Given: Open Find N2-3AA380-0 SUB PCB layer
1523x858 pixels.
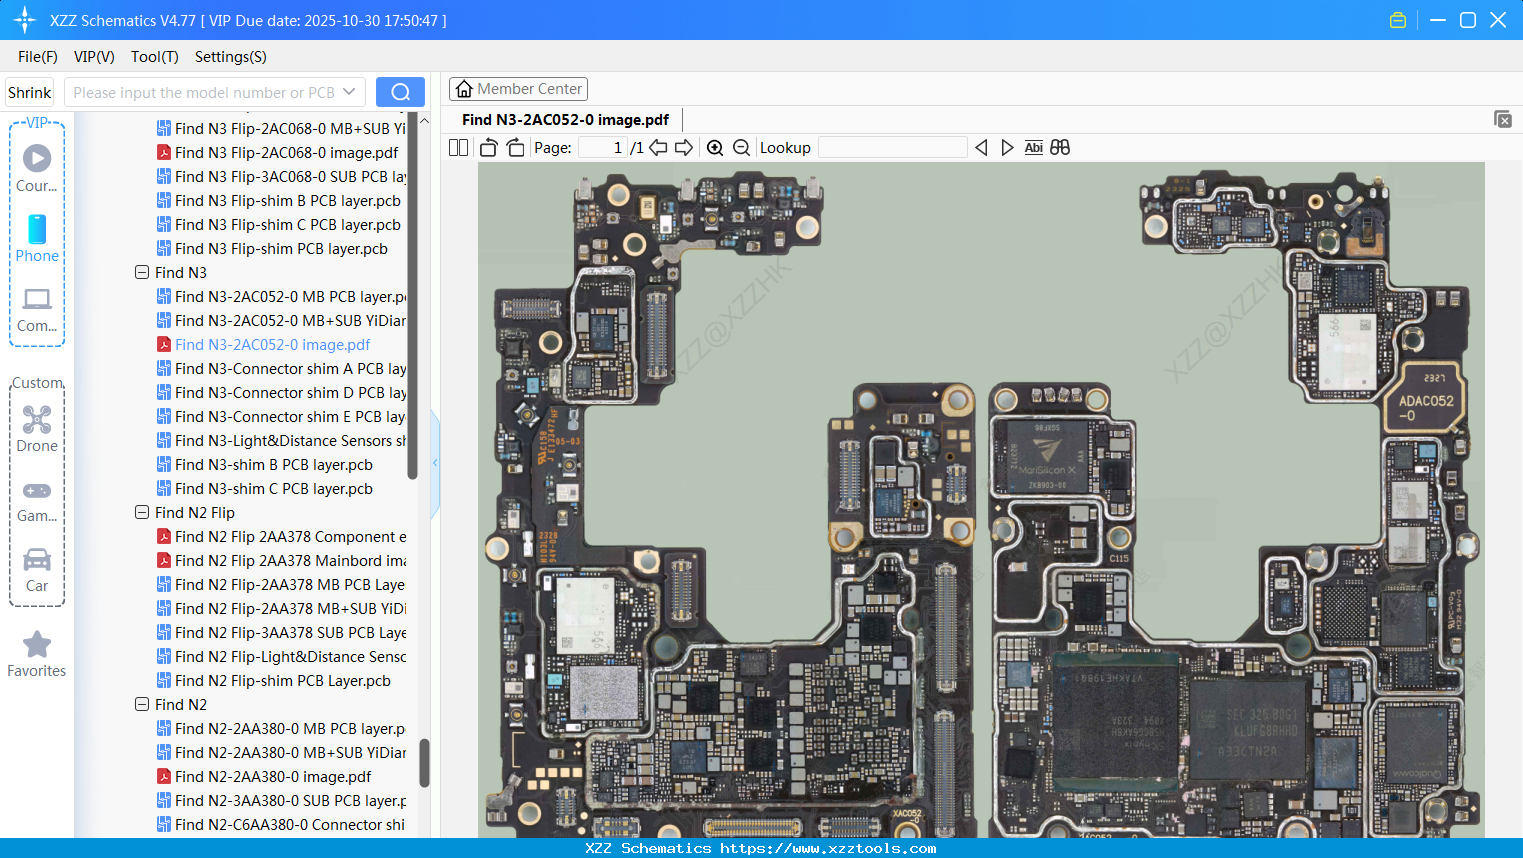Looking at the screenshot, I should (281, 800).
